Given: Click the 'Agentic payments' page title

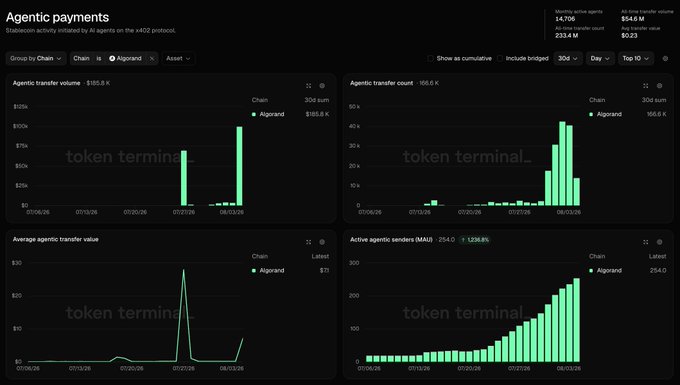Looking at the screenshot, I should [57, 17].
